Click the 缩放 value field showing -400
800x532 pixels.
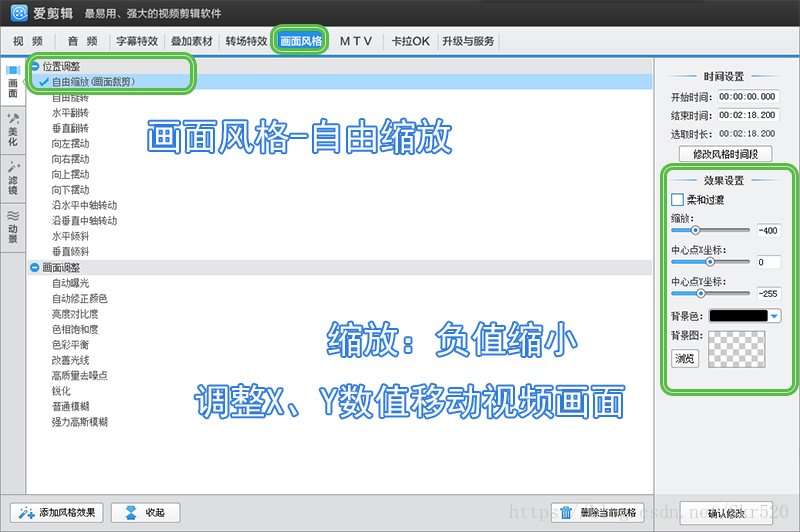point(769,231)
